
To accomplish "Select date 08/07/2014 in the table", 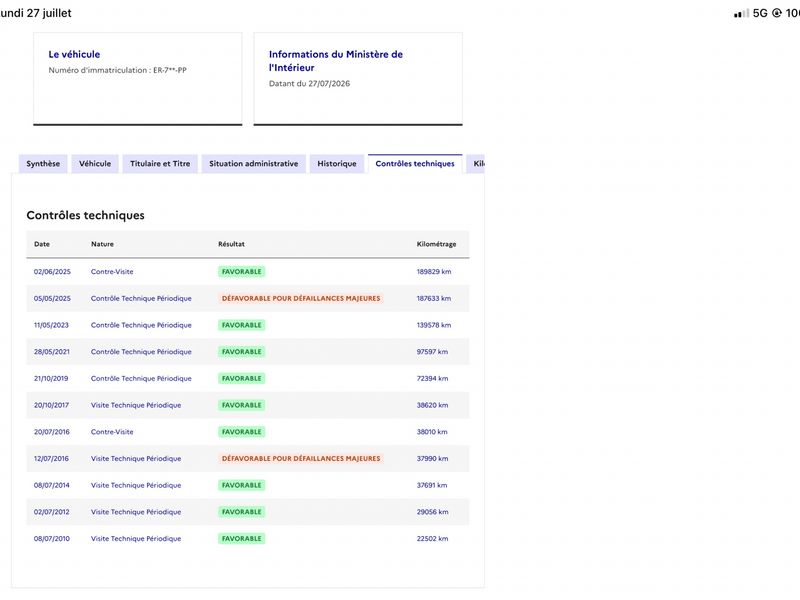I will pyautogui.click(x=52, y=485).
